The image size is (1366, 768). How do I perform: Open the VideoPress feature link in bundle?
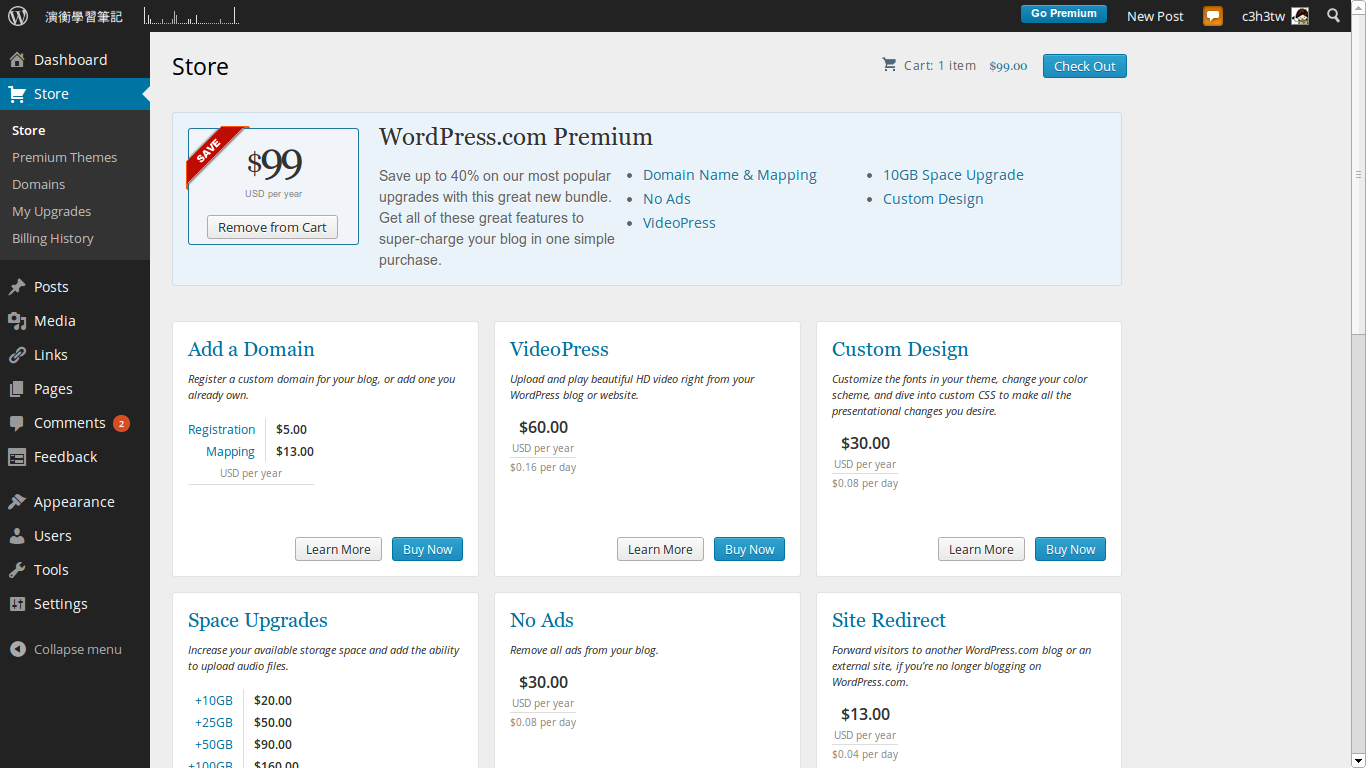click(x=679, y=223)
